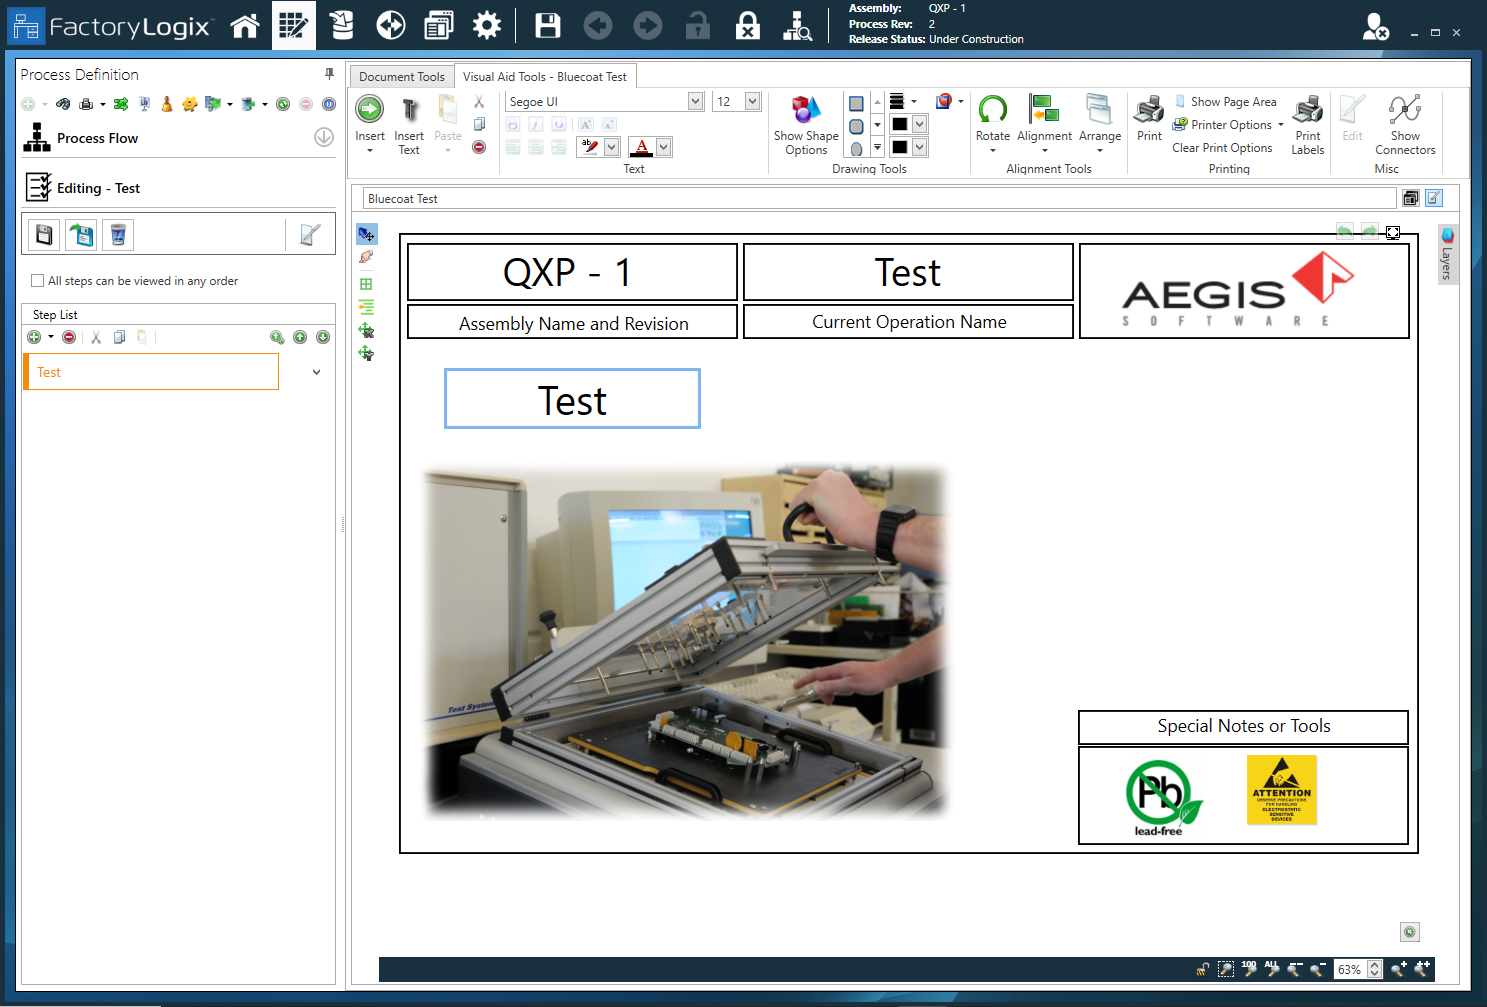
Task: Click the home icon in the top bar
Action: [x=245, y=26]
